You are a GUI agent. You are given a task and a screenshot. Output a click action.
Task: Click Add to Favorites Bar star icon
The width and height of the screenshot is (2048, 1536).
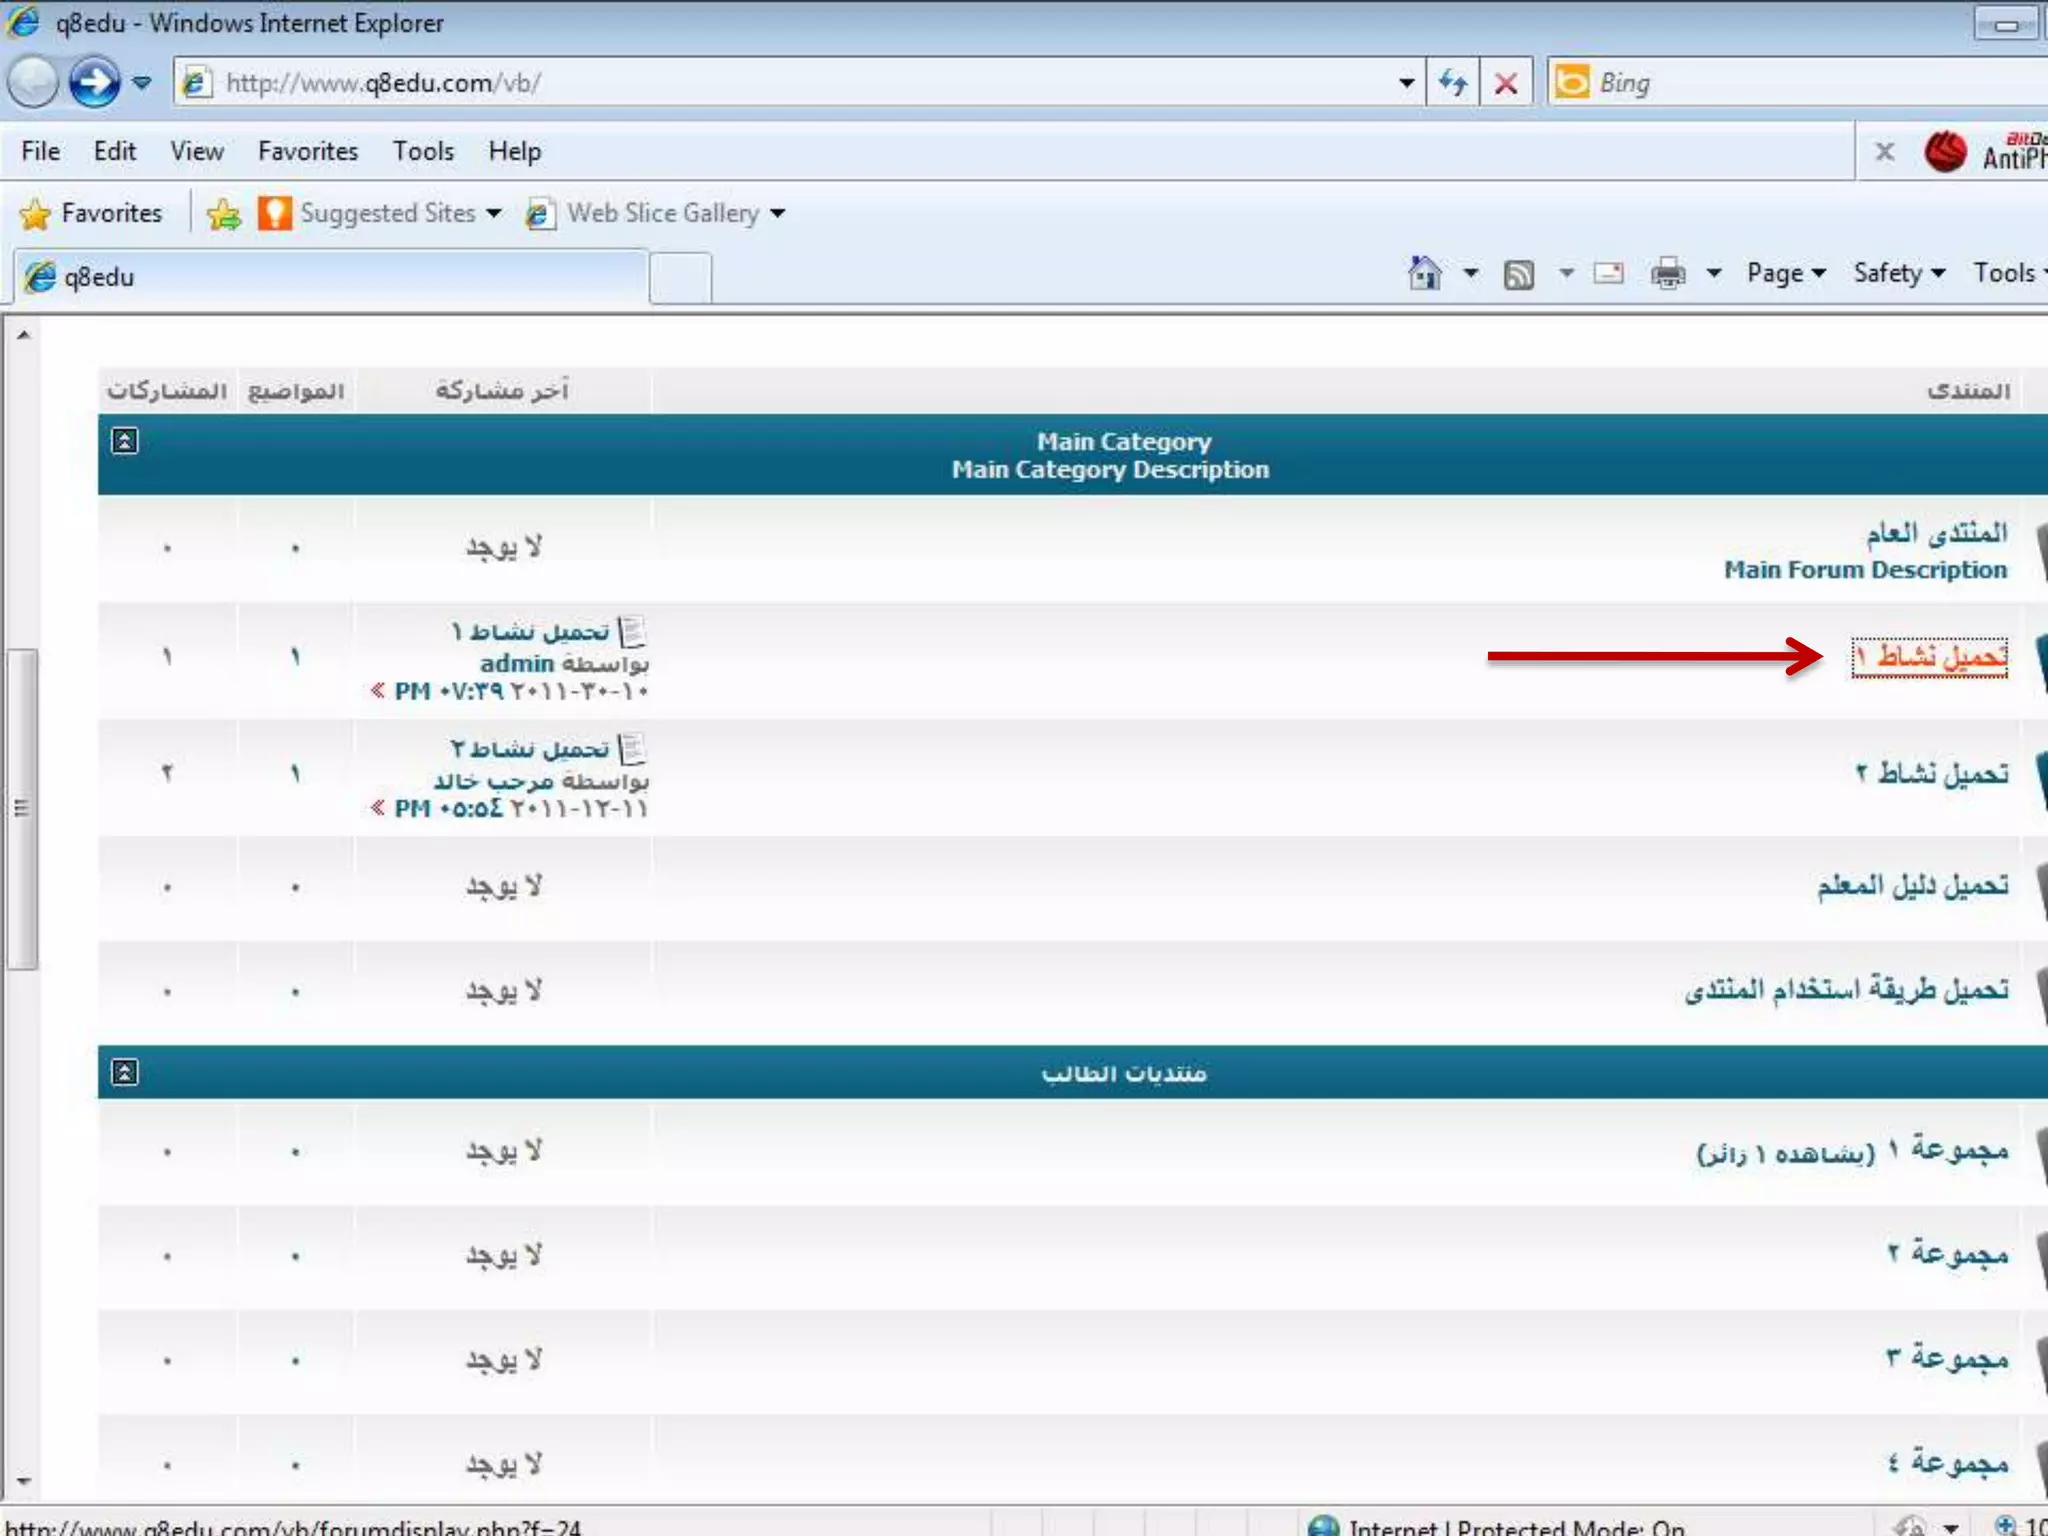click(224, 214)
